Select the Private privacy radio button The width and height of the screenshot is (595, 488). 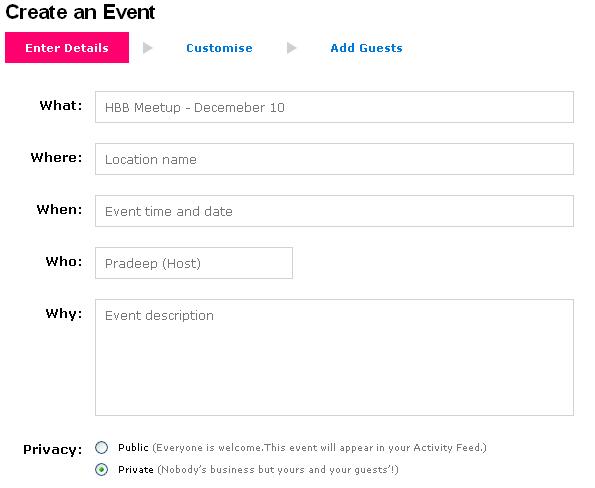click(x=102, y=469)
